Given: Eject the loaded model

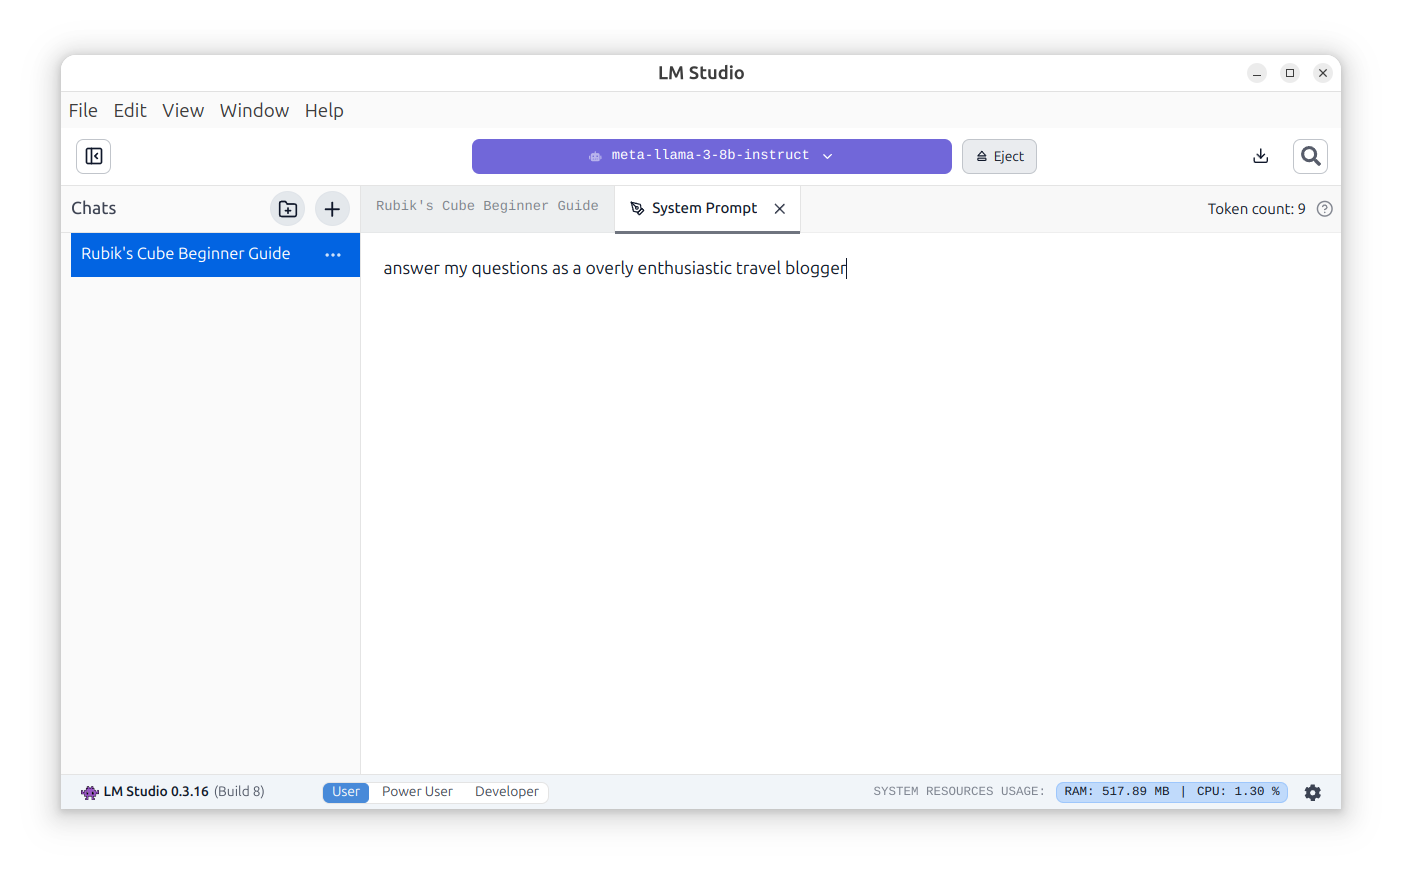Looking at the screenshot, I should click(x=999, y=156).
